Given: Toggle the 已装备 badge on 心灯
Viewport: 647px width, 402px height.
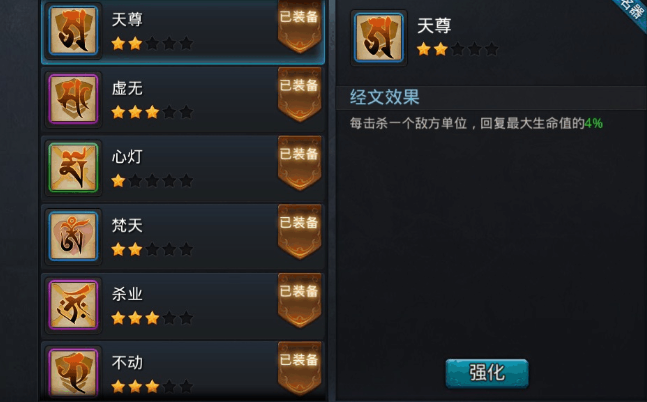Looking at the screenshot, I should click(300, 163).
